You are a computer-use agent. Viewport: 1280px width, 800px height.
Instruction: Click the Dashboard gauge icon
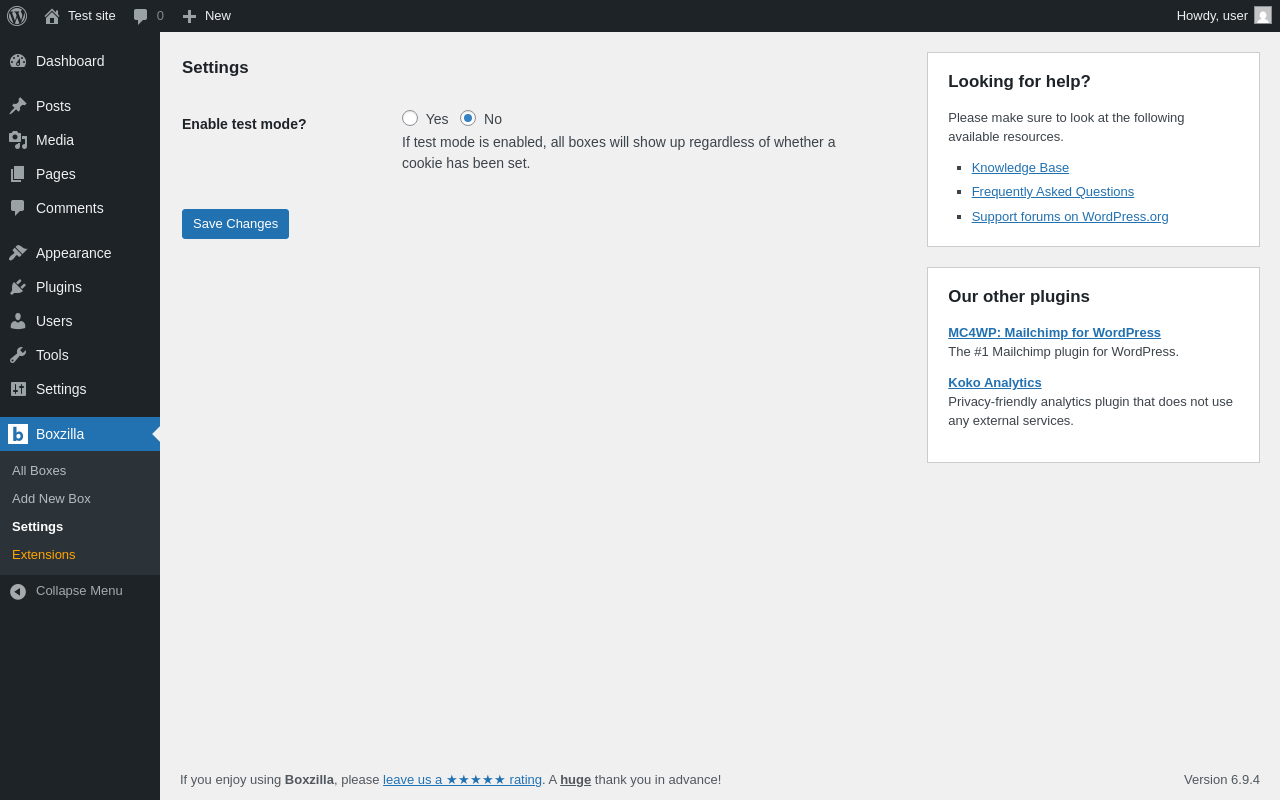coord(18,61)
